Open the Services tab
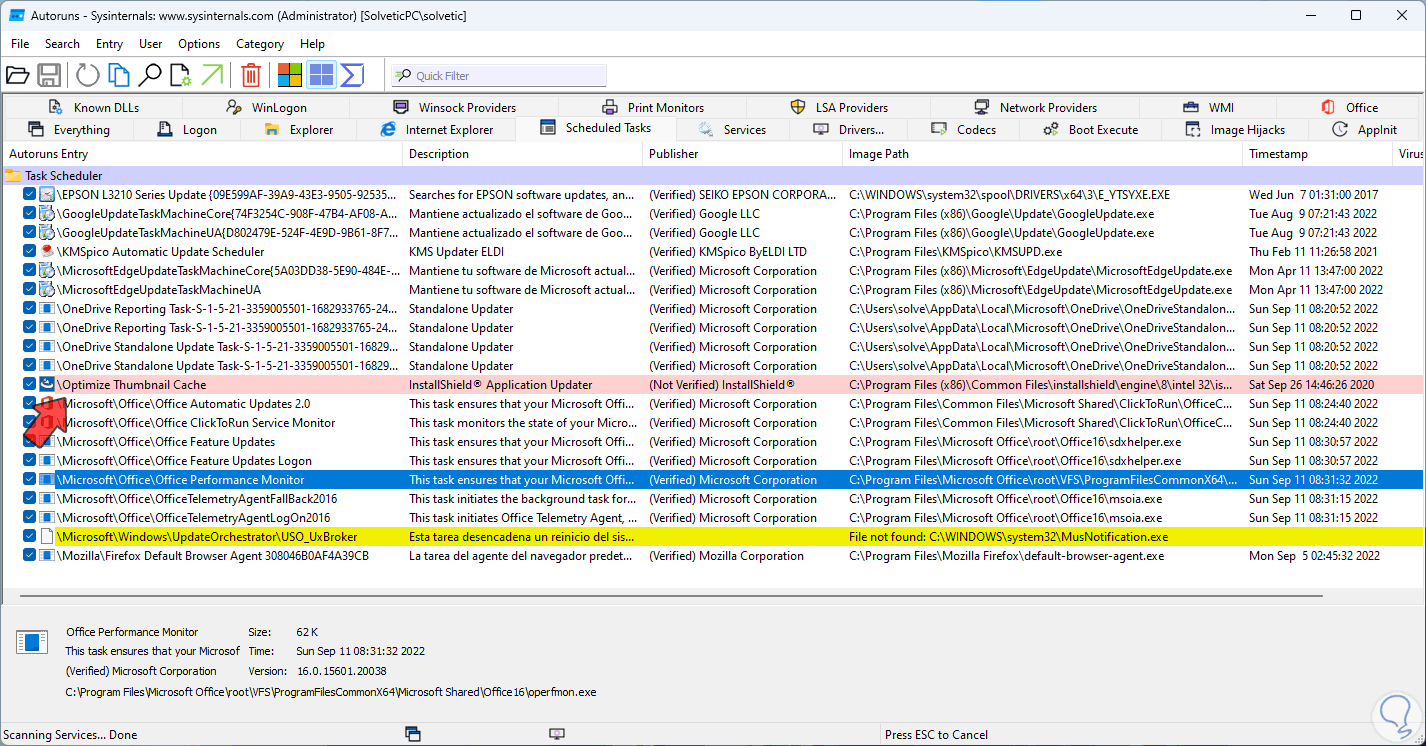1426x746 pixels. [733, 130]
